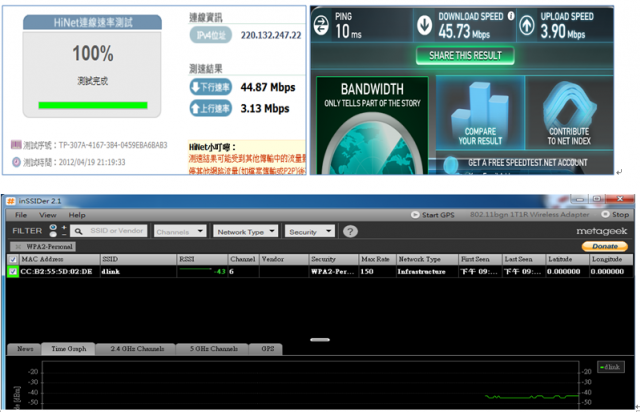640x412 pixels.
Task: Click the download speed arrow icon
Action: coord(424,25)
